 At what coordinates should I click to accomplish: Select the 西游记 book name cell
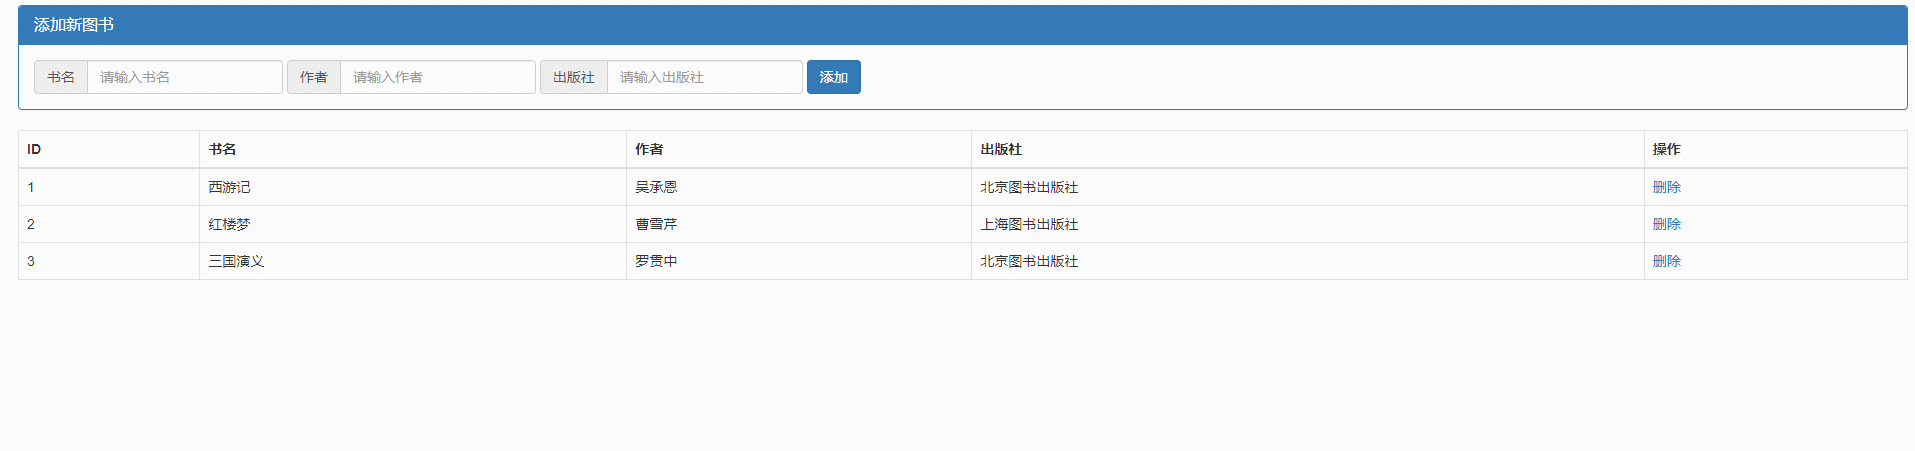pyautogui.click(x=413, y=187)
